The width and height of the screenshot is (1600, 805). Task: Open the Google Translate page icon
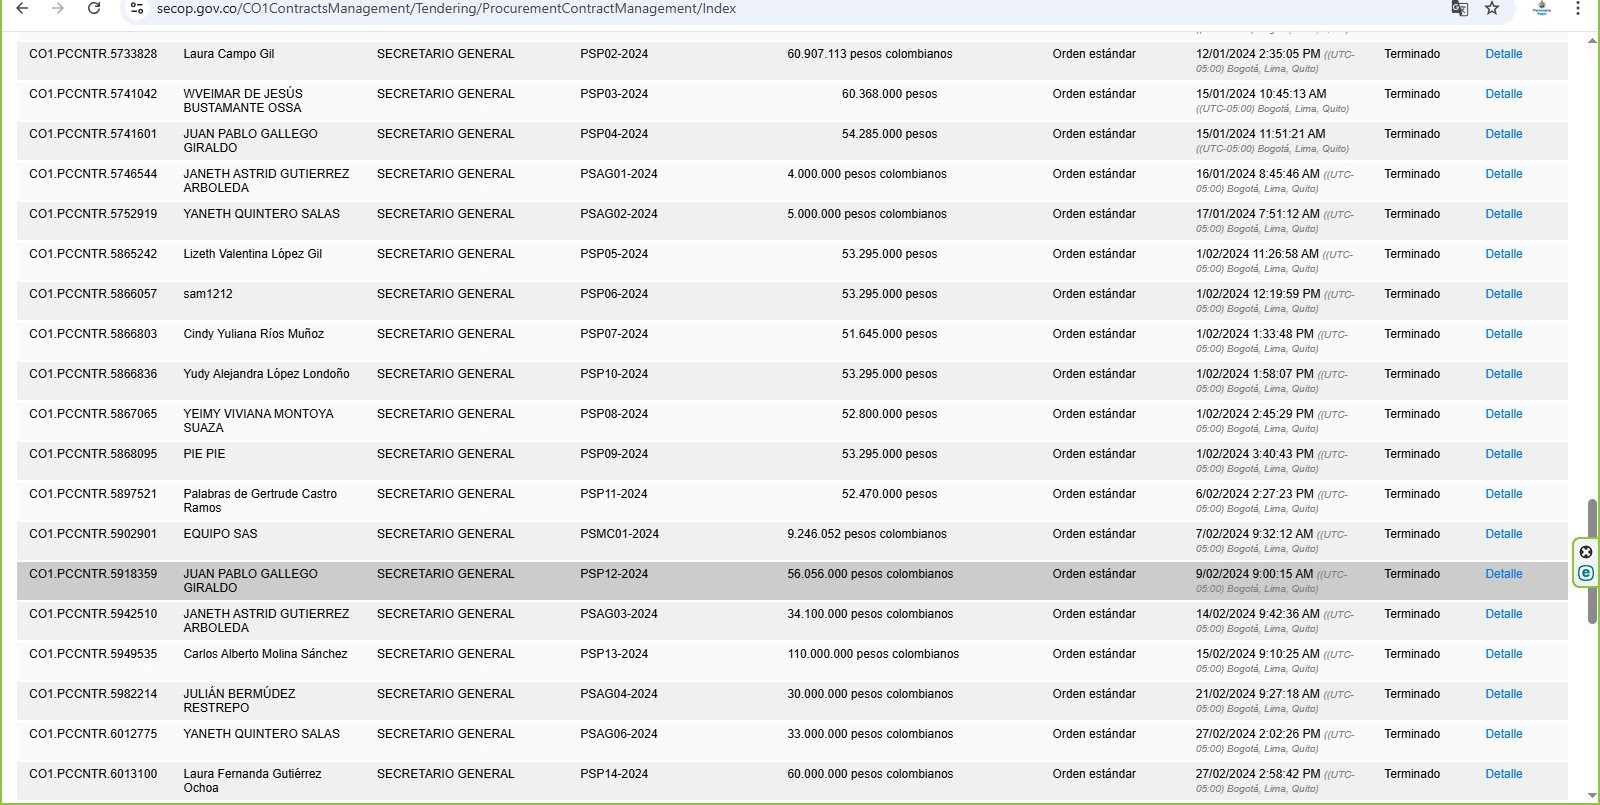(1459, 9)
